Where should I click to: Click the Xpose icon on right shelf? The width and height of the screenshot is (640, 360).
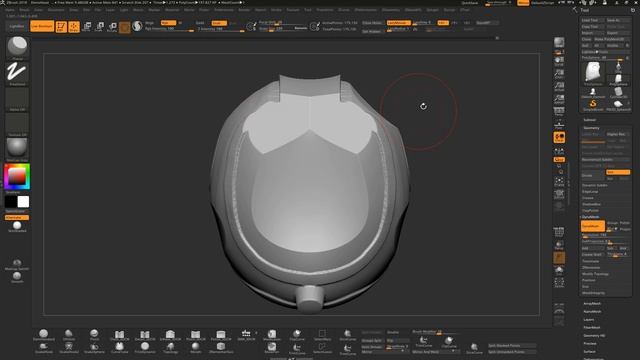click(x=559, y=282)
